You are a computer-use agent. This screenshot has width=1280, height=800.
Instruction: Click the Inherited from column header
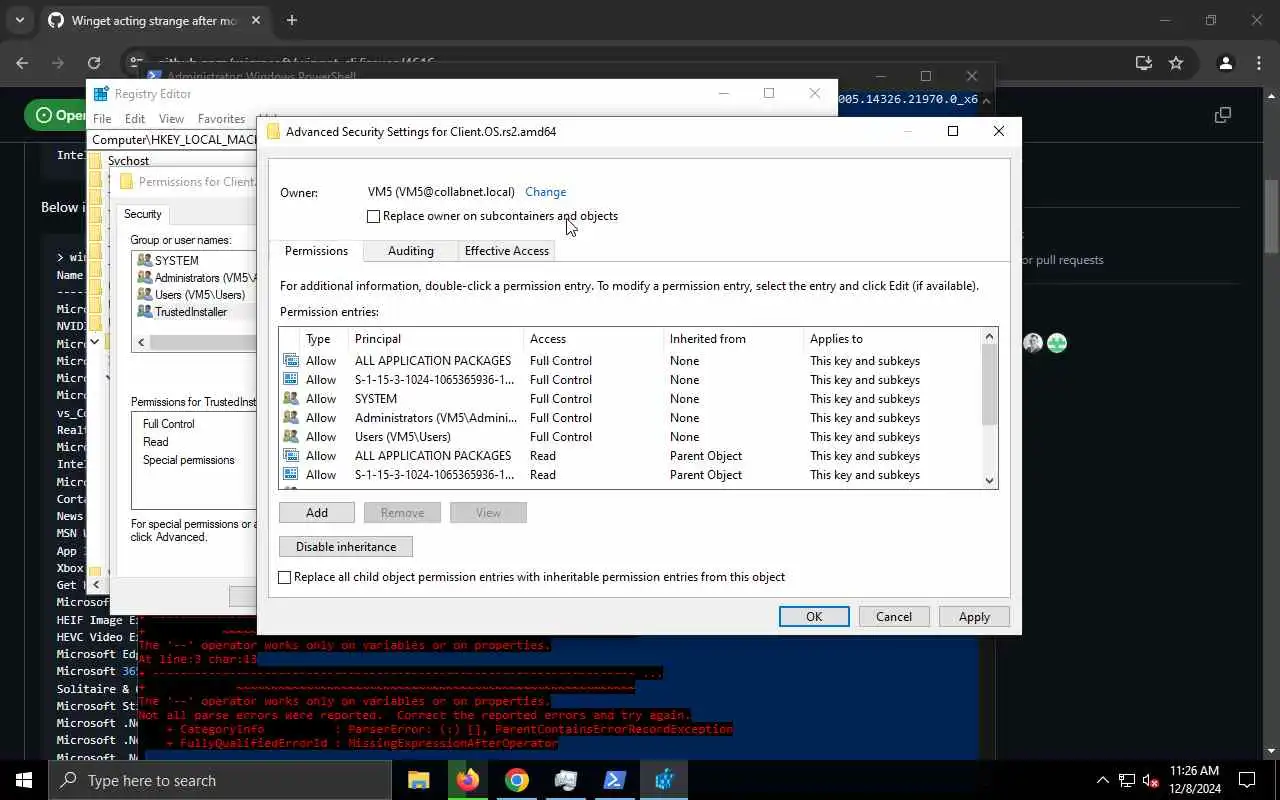tap(734, 339)
